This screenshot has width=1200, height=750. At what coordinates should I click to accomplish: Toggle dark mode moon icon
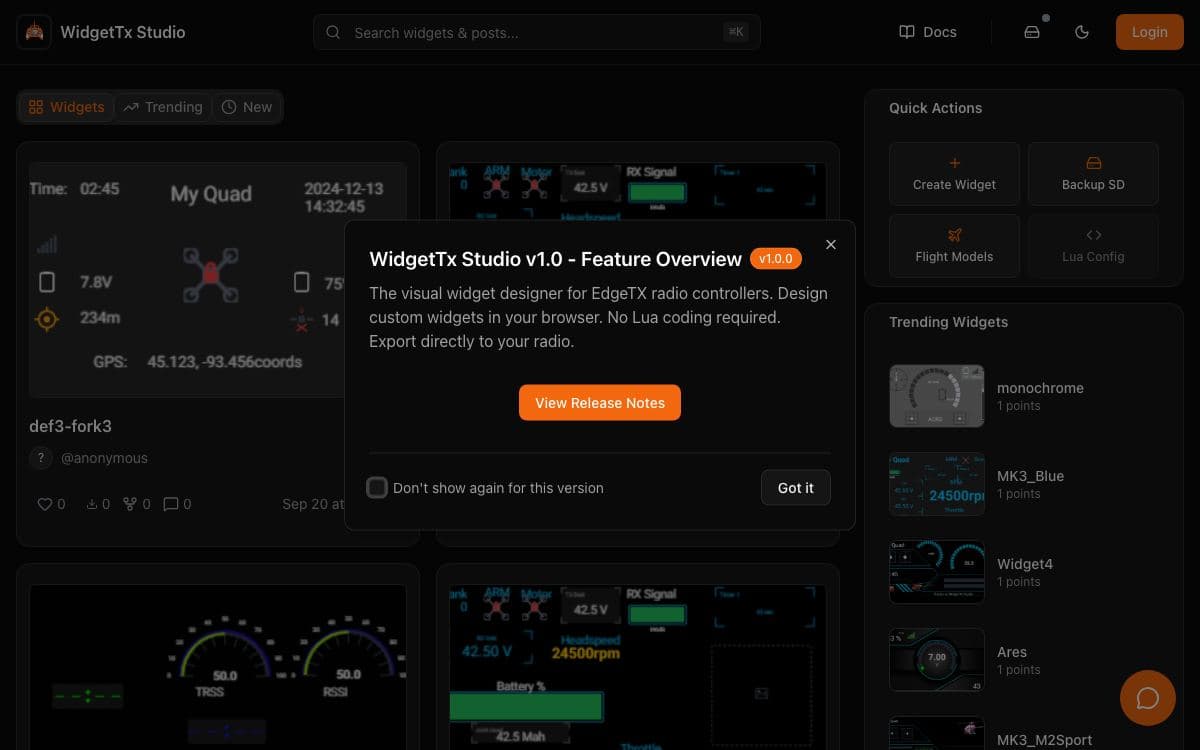coord(1082,32)
